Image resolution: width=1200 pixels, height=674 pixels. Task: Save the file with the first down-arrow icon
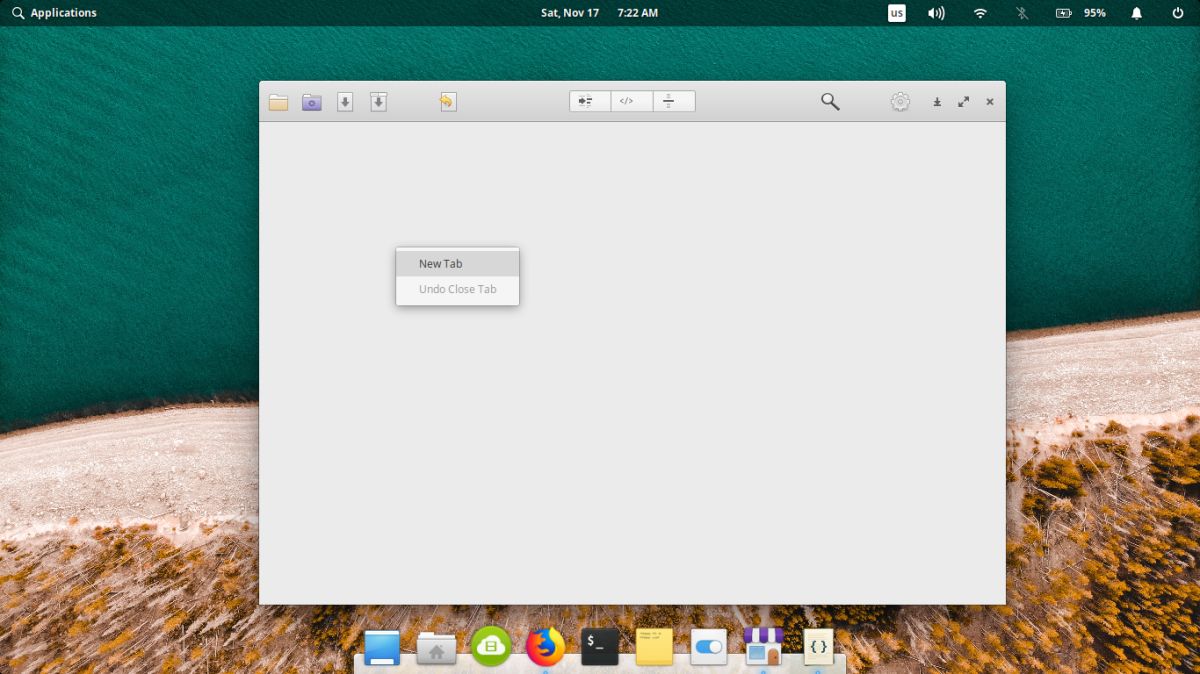pos(345,102)
